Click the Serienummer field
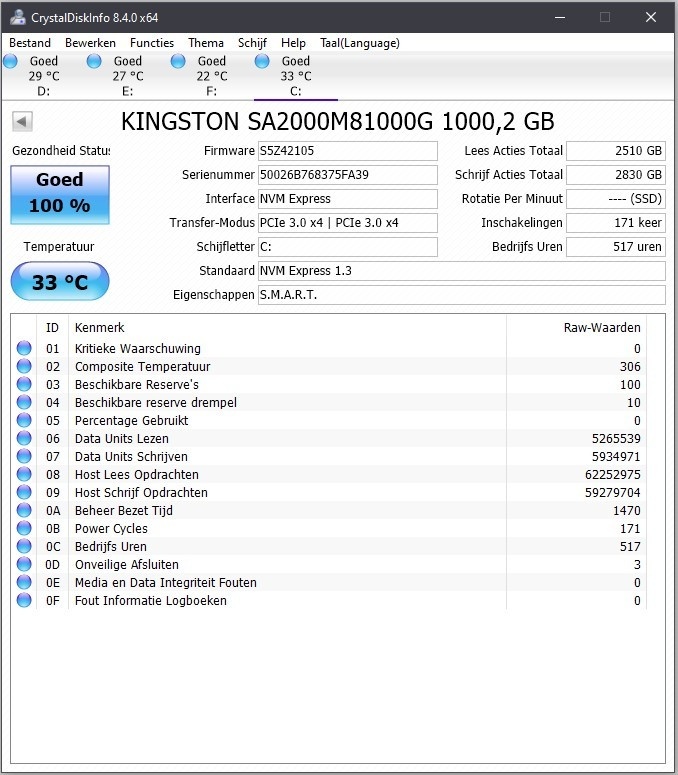The image size is (678, 775). coord(347,174)
